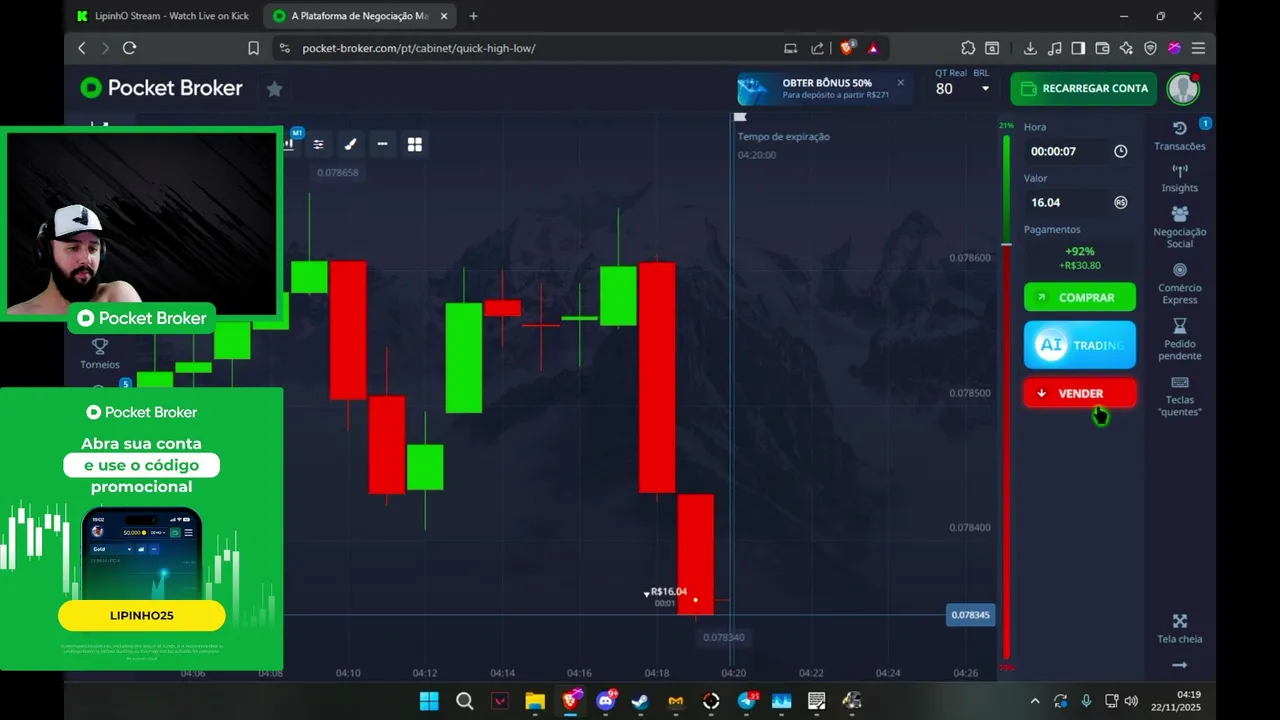Open a new browser tab
The image size is (1280, 720).
(473, 16)
